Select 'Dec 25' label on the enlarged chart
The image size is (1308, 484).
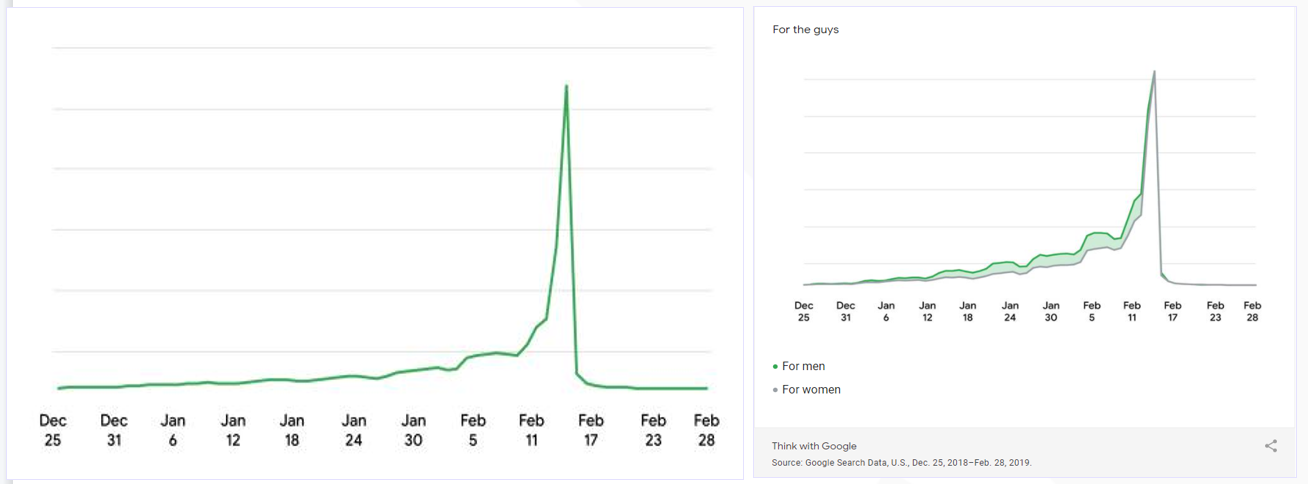[x=53, y=430]
